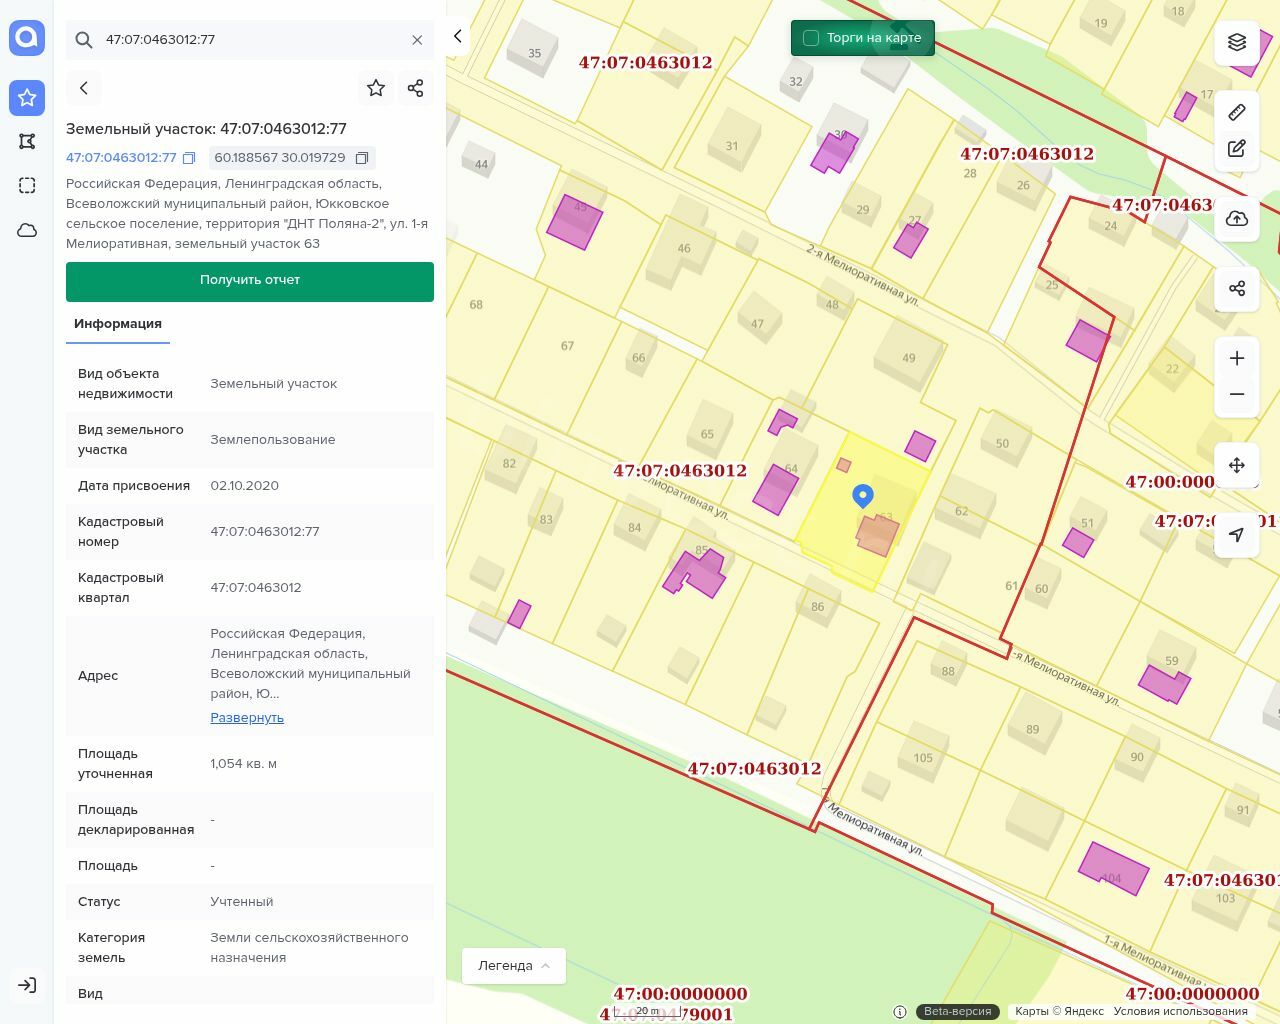Copy the cadastral number 47:07:0463012:77
1280x1024 pixels.
pos(189,158)
